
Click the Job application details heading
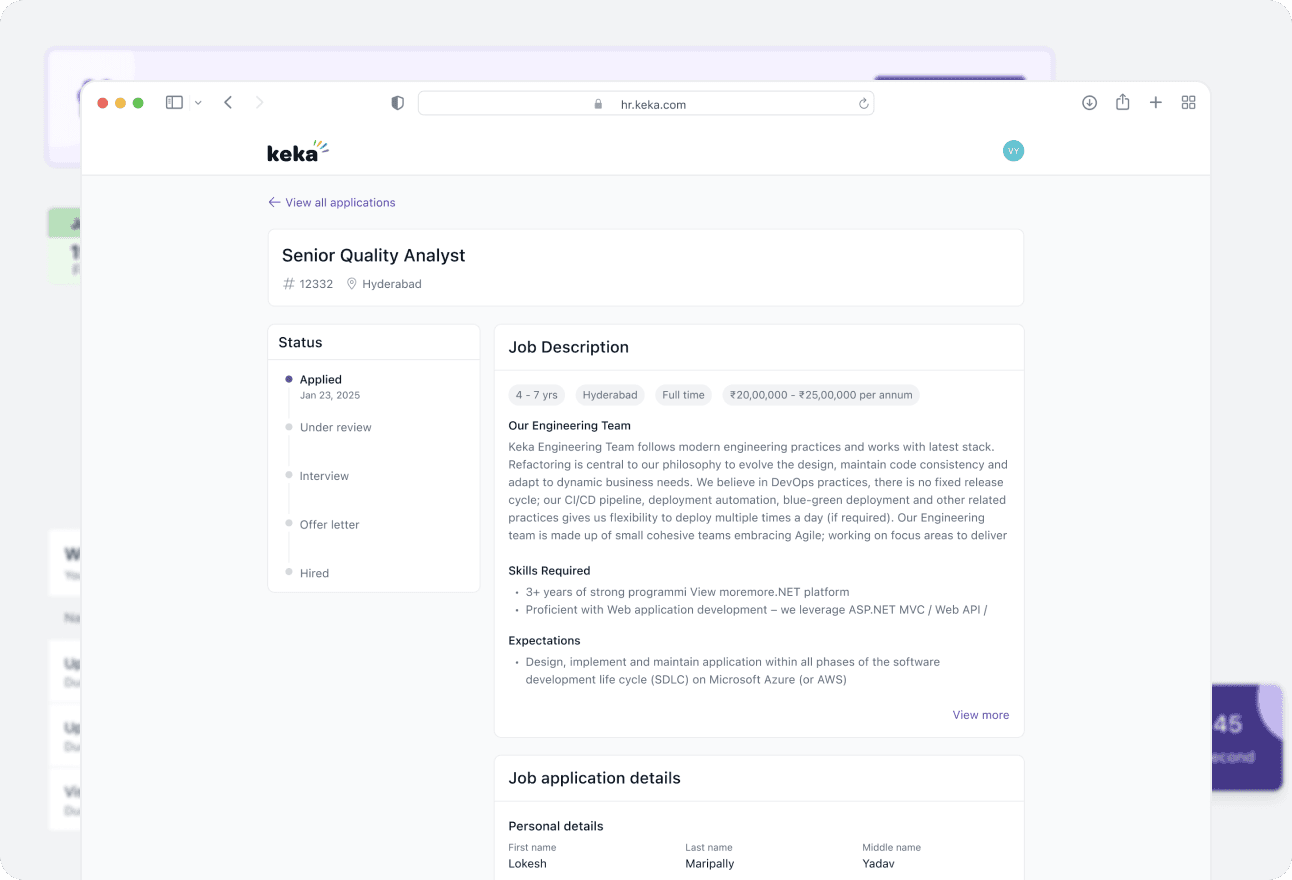[x=594, y=778]
